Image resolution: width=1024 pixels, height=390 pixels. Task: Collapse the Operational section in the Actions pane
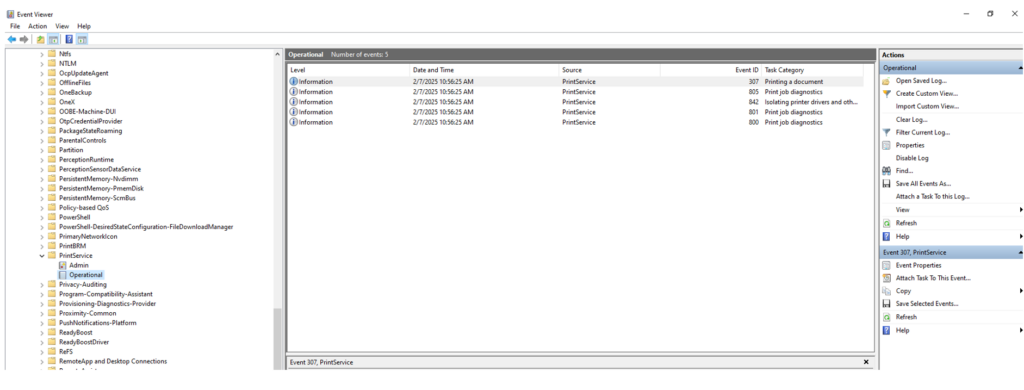pyautogui.click(x=1019, y=68)
